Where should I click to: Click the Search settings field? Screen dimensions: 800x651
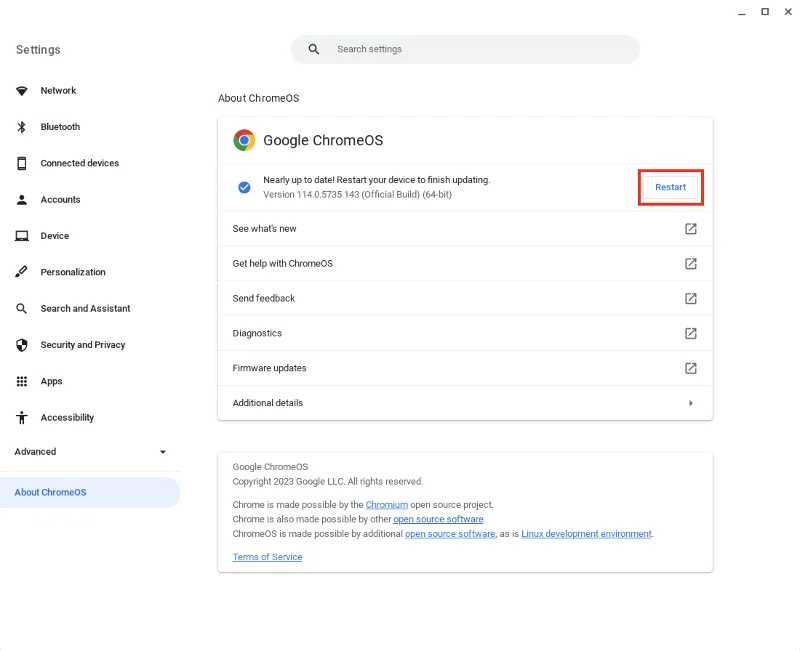[x=465, y=48]
